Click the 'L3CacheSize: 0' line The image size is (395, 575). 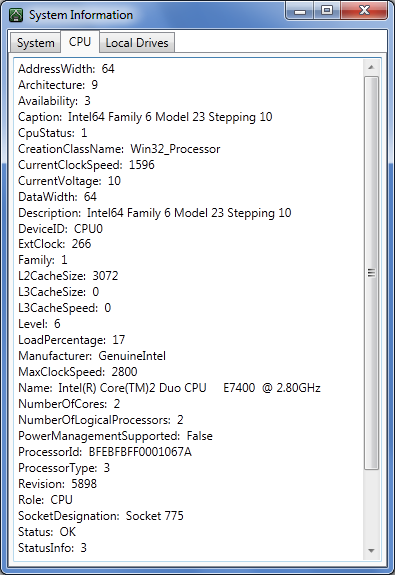pos(59,292)
